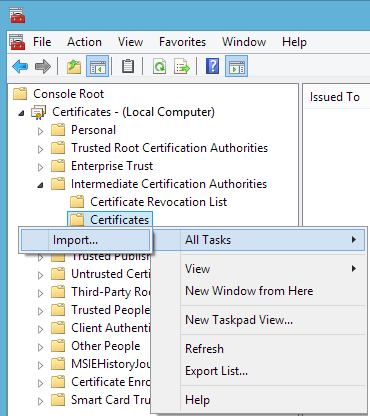
Task: Click the green Refresh toolbar icon
Action: tap(160, 66)
